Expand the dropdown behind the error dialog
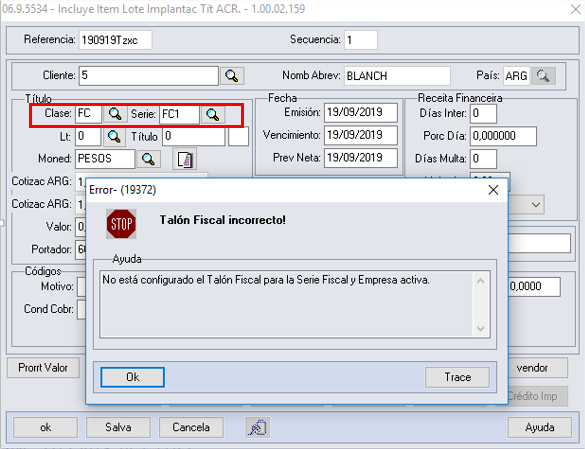Image resolution: width=585 pixels, height=449 pixels. pos(536,205)
